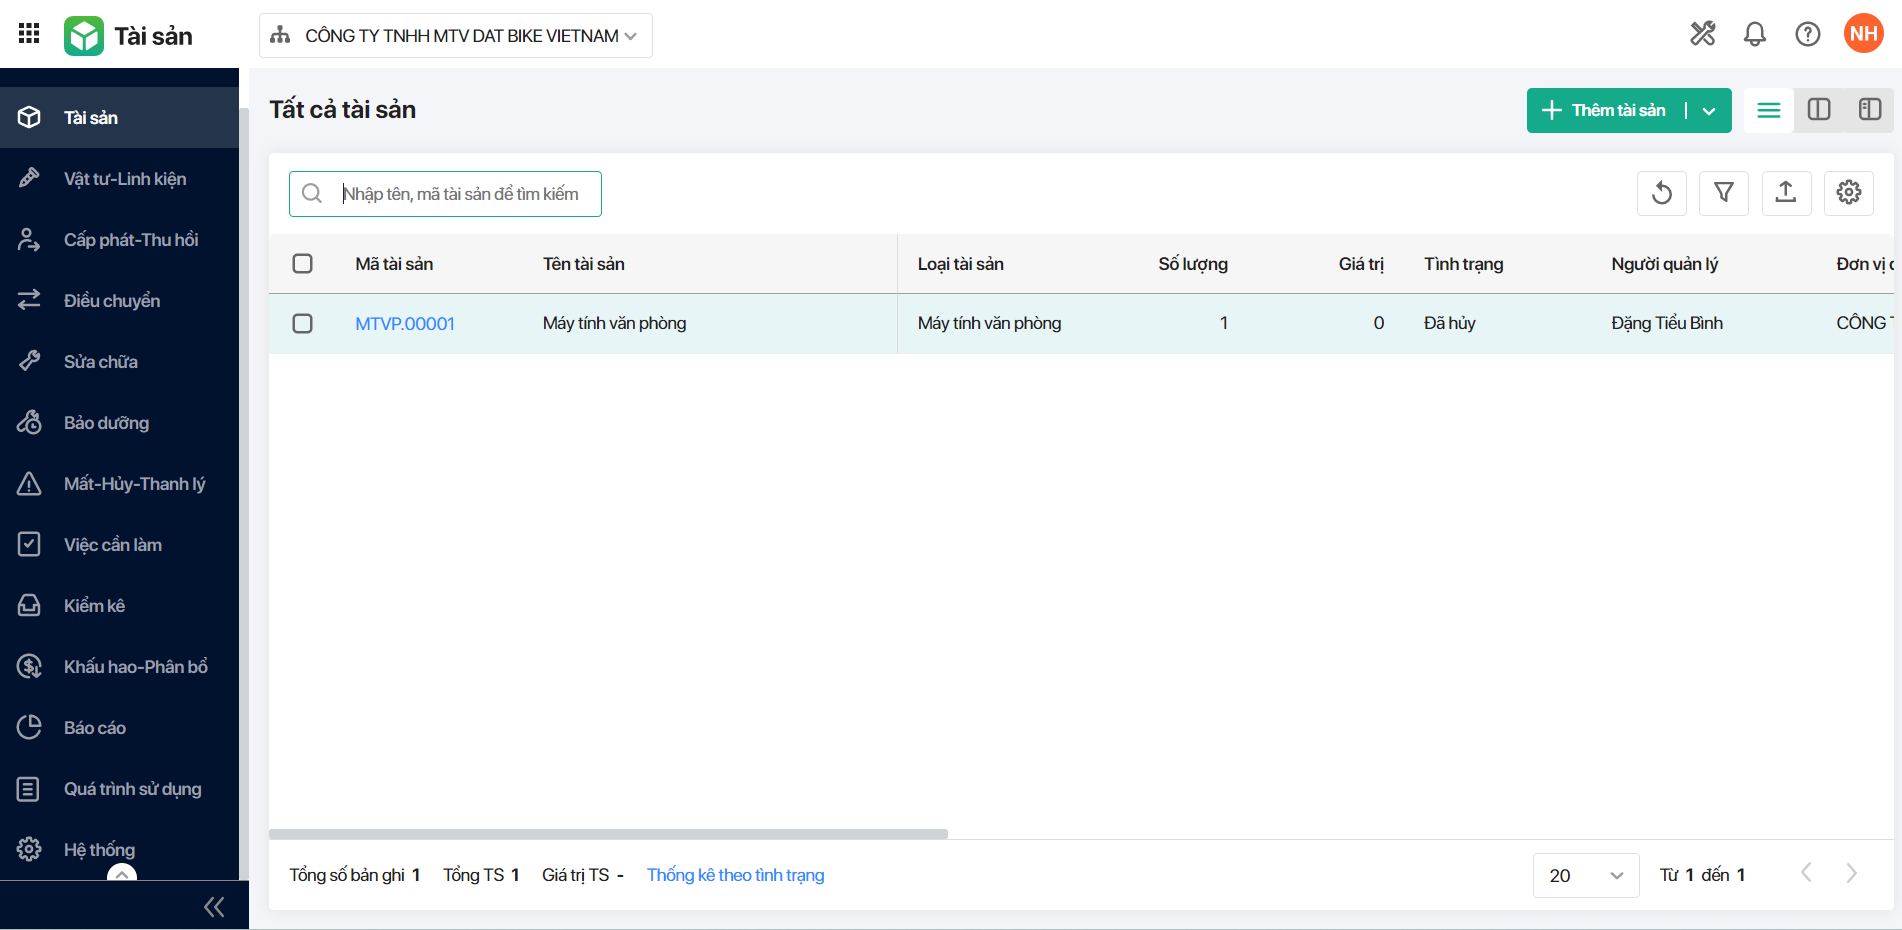This screenshot has width=1902, height=930.
Task: Click the Thêm tài sản button
Action: [1604, 111]
